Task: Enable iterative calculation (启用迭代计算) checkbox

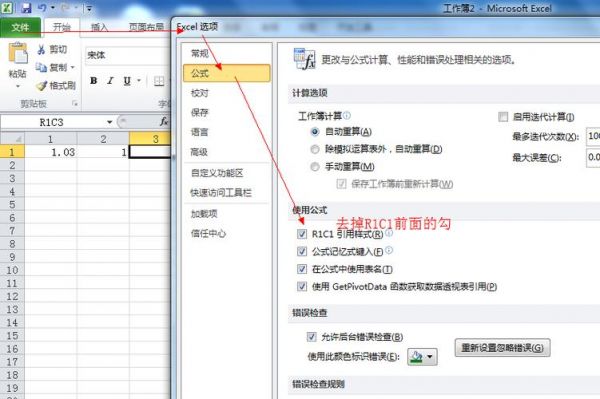Action: tap(503, 117)
